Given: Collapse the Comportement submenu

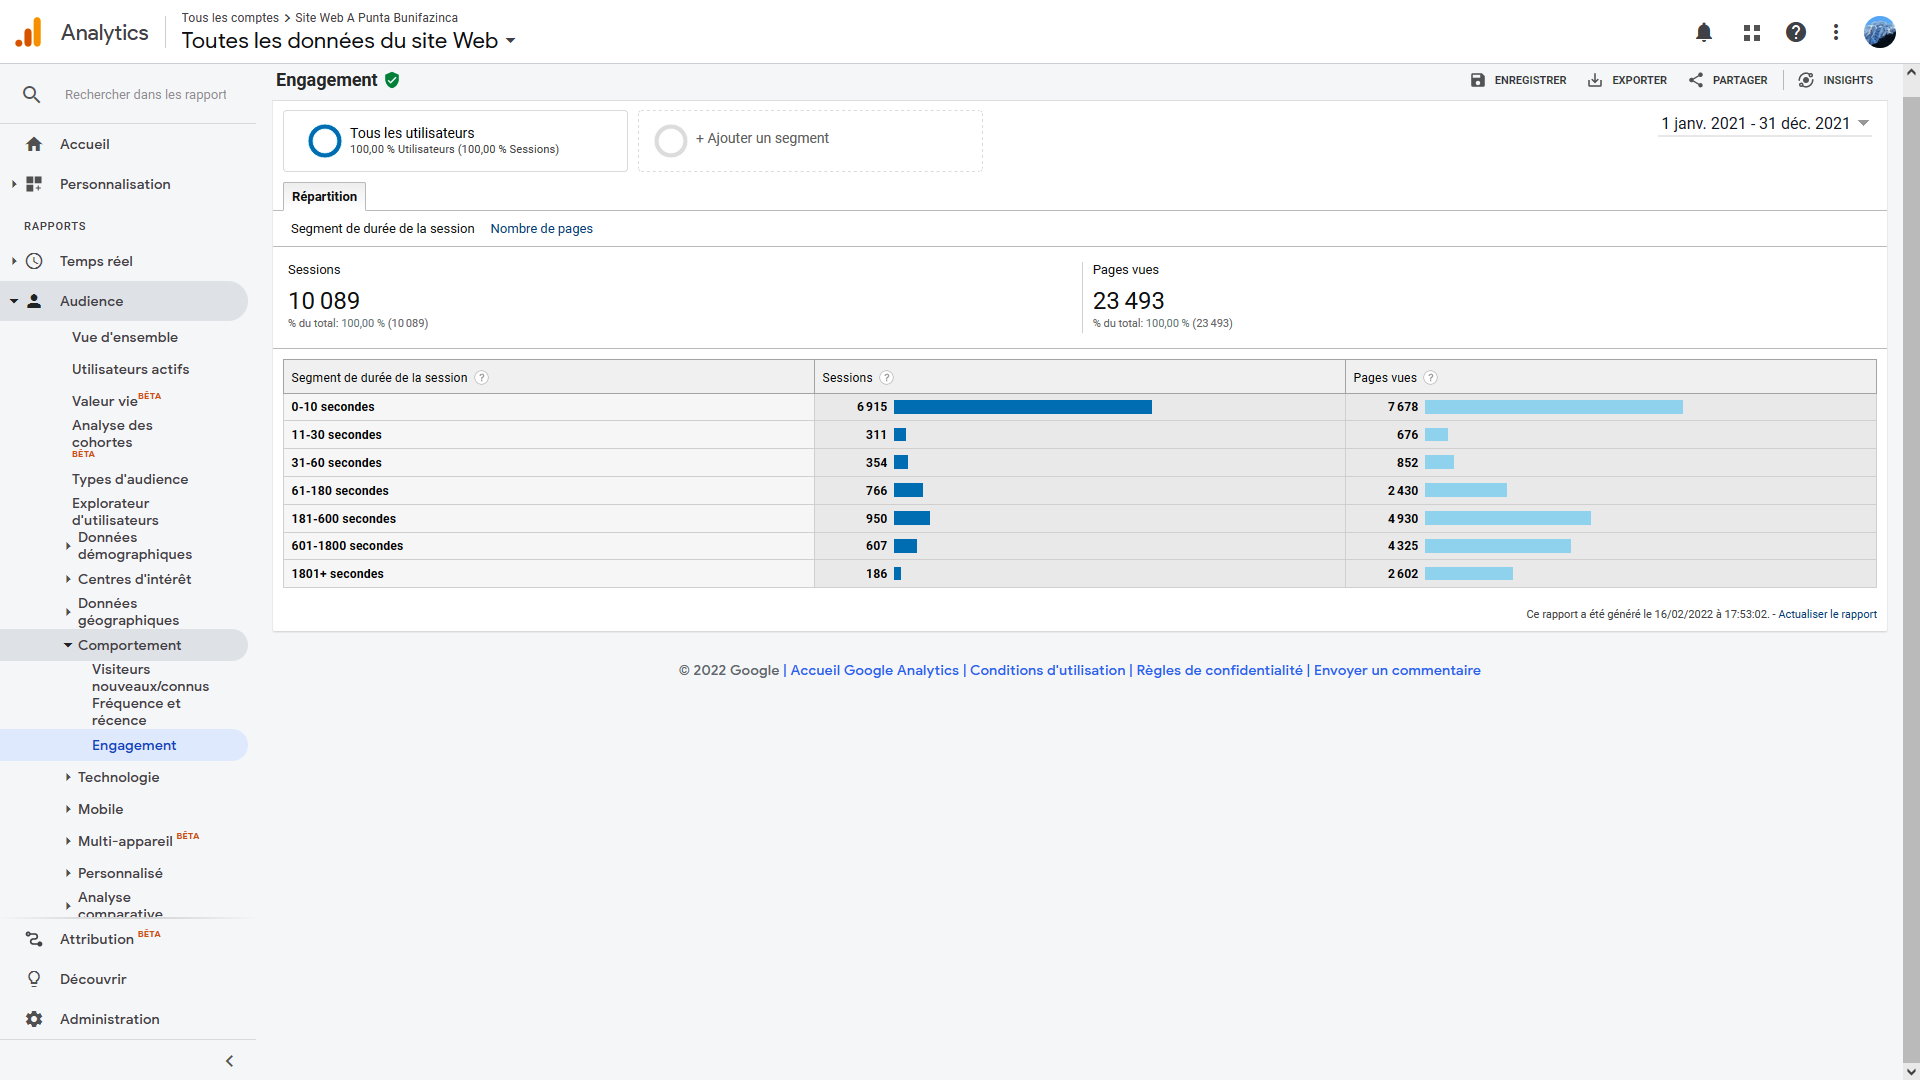Looking at the screenshot, I should point(68,646).
